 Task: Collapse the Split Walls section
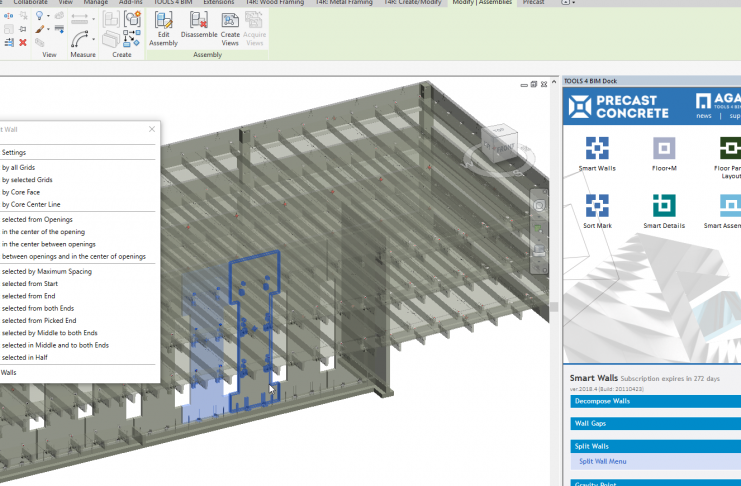click(x=655, y=445)
